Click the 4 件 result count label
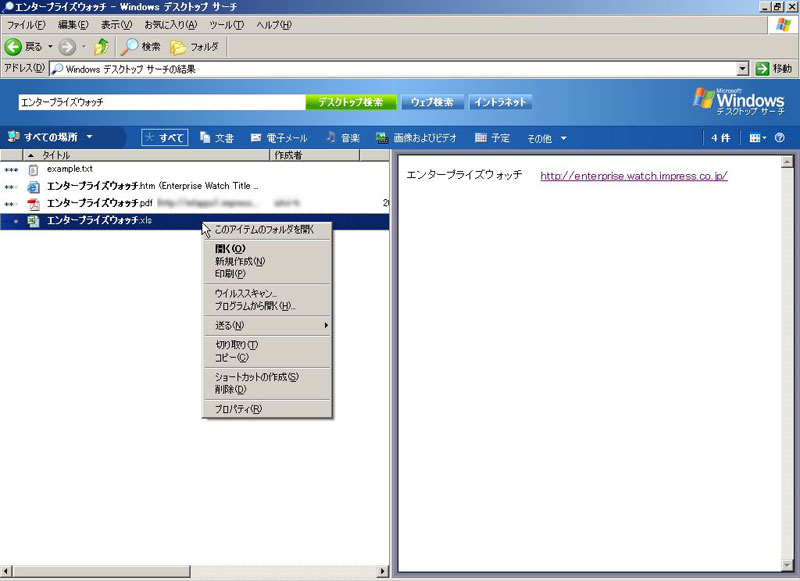This screenshot has height=581, width=800. click(x=720, y=138)
